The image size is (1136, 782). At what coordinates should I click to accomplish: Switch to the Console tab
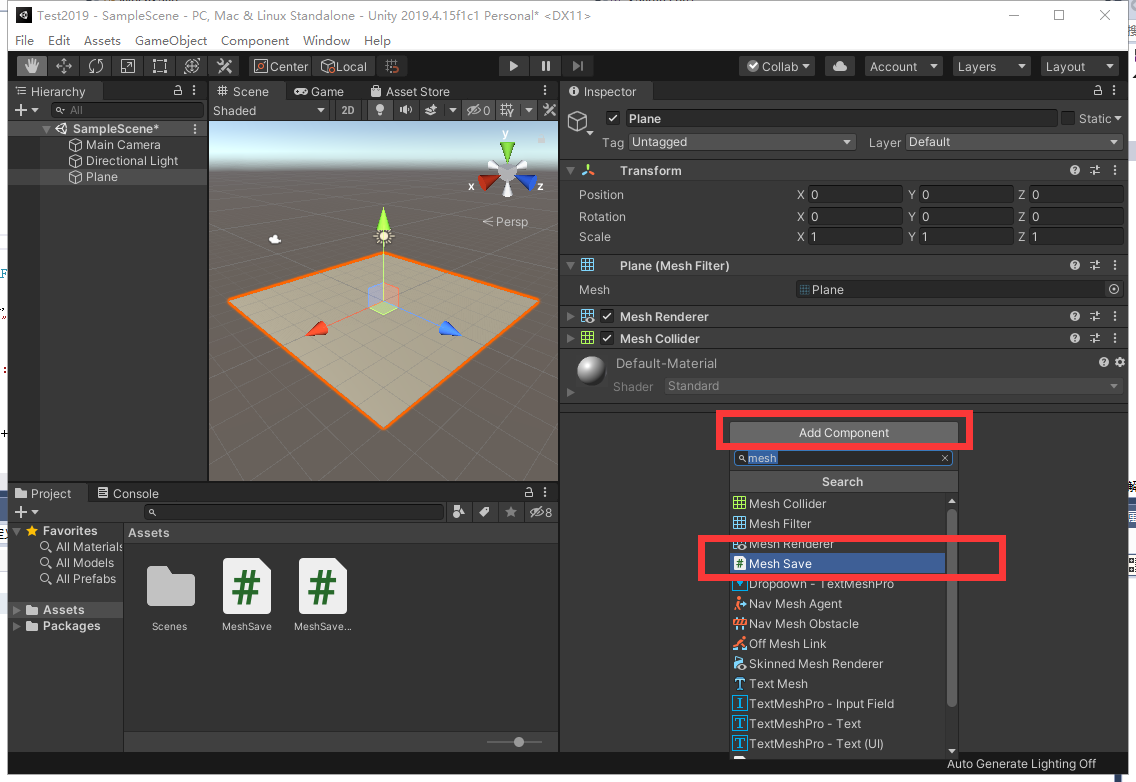click(x=128, y=494)
